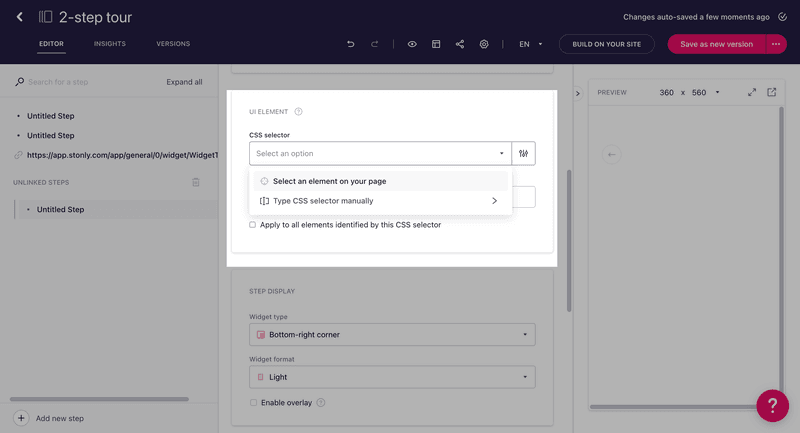The image size is (800, 433).
Task: Open the Widget format dropdown
Action: click(392, 377)
